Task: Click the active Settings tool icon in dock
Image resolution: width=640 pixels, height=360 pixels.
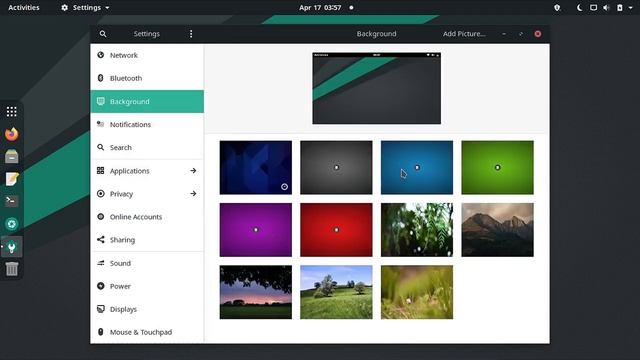Action: pos(11,247)
